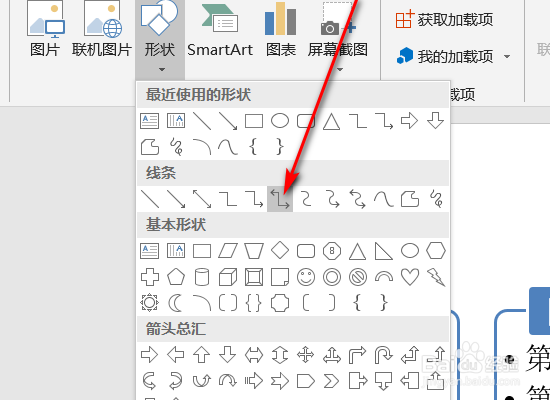The image size is (550, 400).
Task: Choose the folded corner shape in 基本形状
Action: [x=280, y=277]
